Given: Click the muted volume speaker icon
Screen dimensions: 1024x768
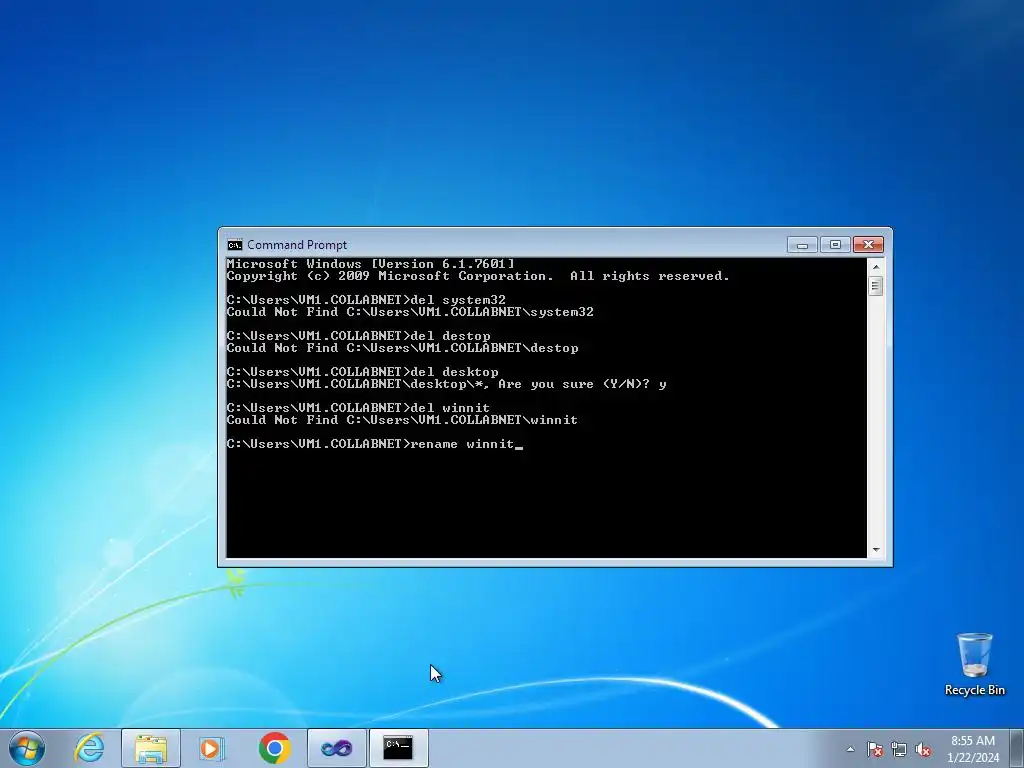Looking at the screenshot, I should tap(923, 749).
